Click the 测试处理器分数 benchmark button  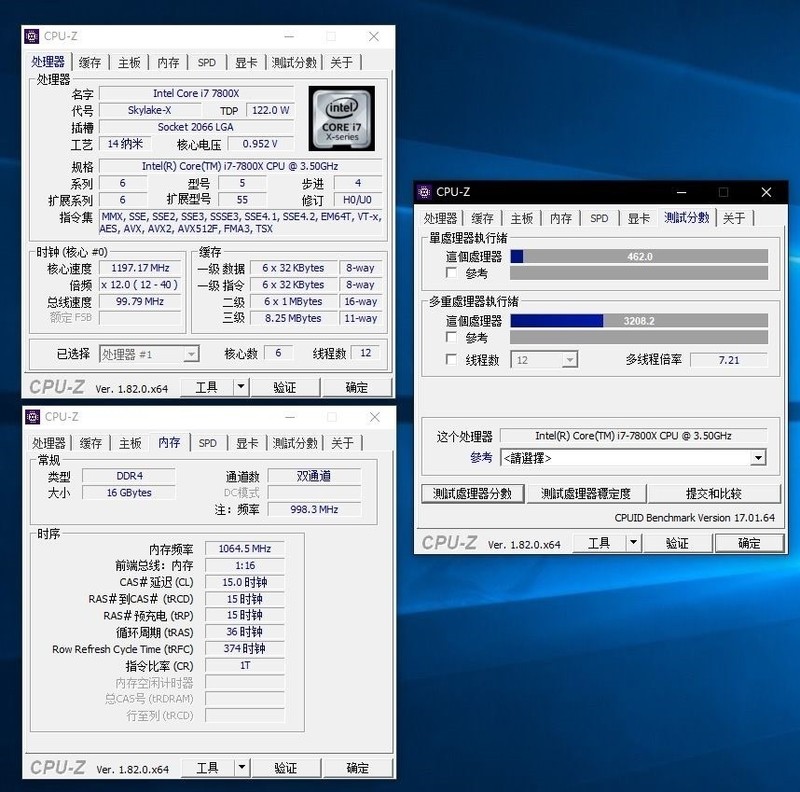click(x=471, y=493)
